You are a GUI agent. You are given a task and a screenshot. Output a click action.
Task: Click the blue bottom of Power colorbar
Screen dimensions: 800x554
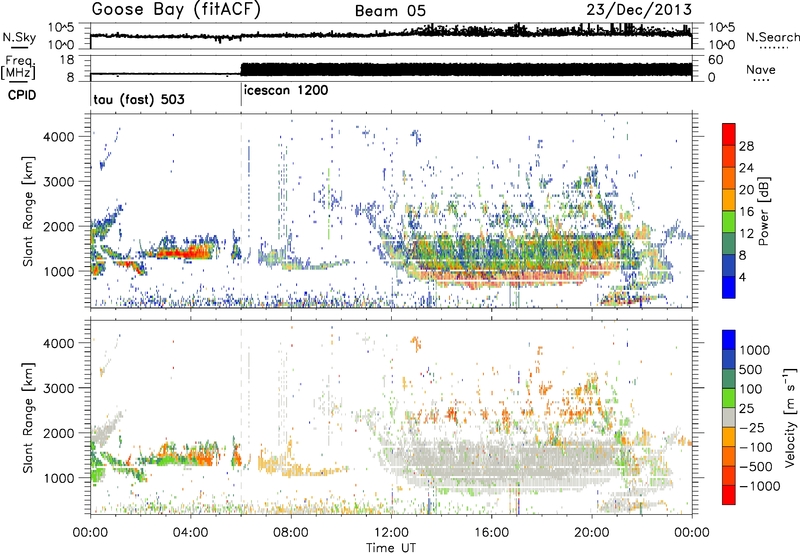click(729, 288)
